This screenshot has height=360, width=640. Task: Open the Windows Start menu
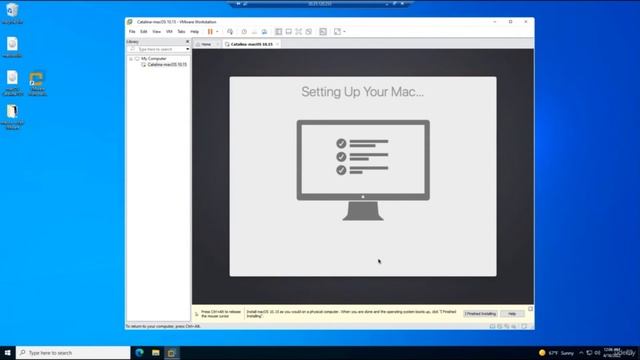pos(7,353)
